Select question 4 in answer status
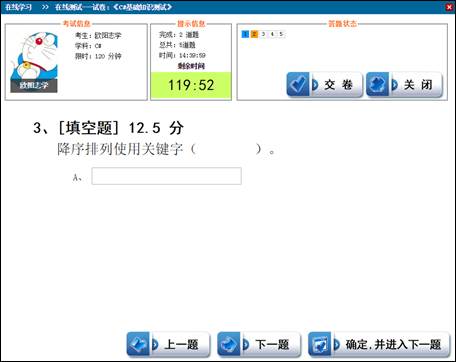Image resolution: width=456 pixels, height=362 pixels. (272, 34)
